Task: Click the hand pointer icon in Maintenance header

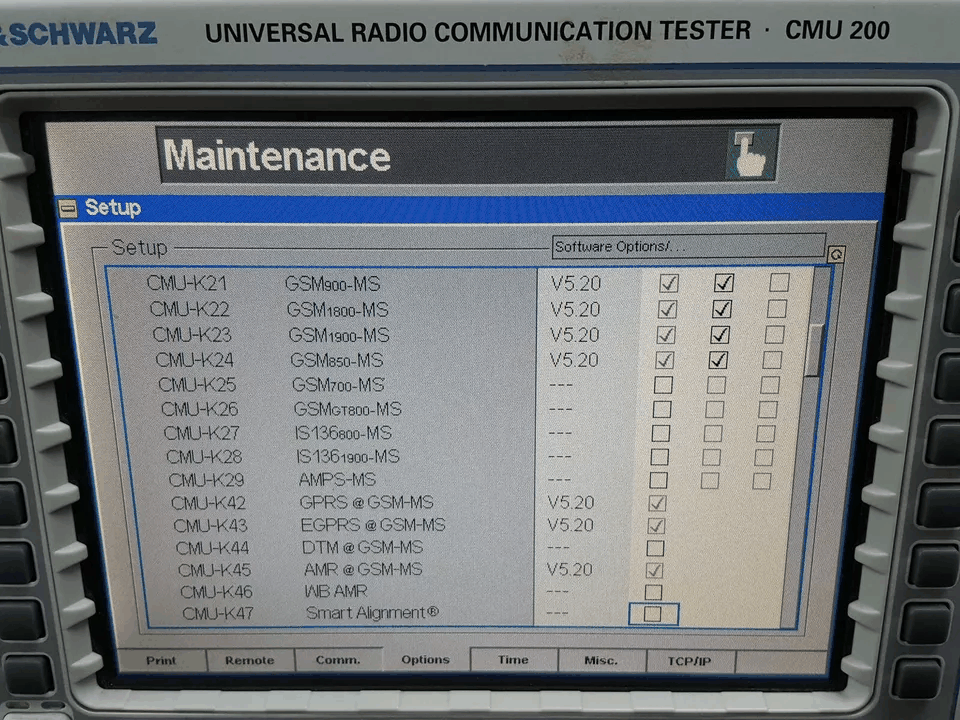Action: pos(751,154)
